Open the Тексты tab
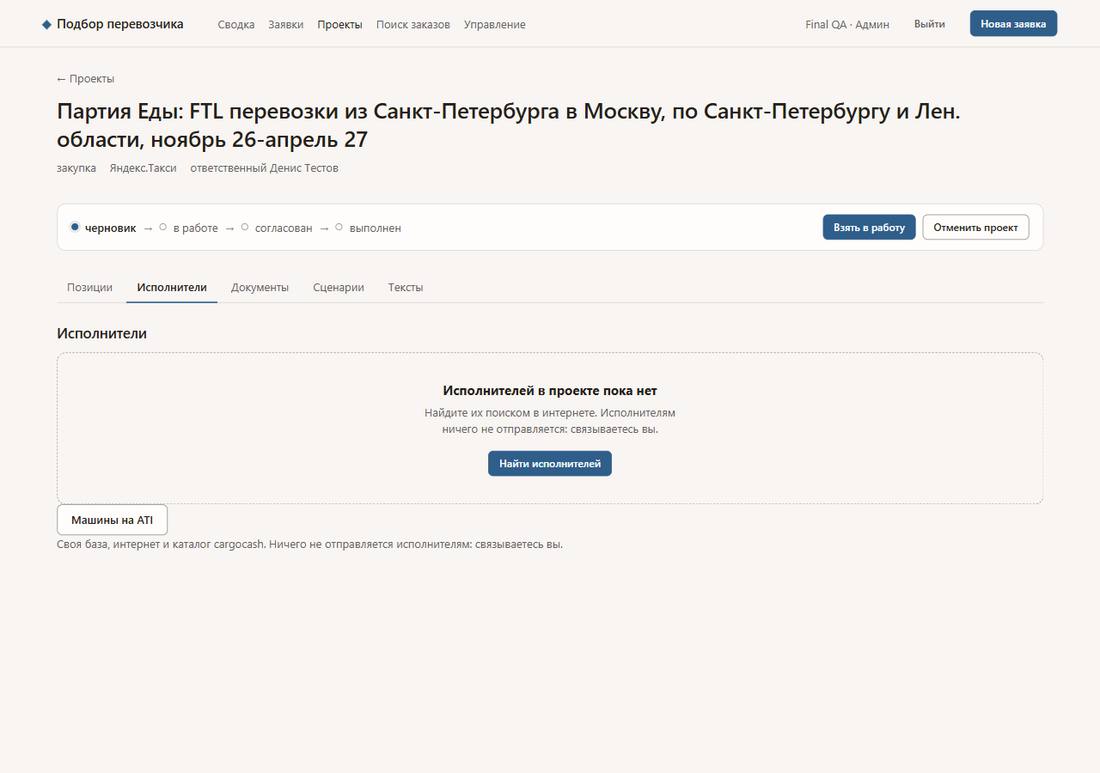The height and width of the screenshot is (773, 1100). (x=405, y=288)
